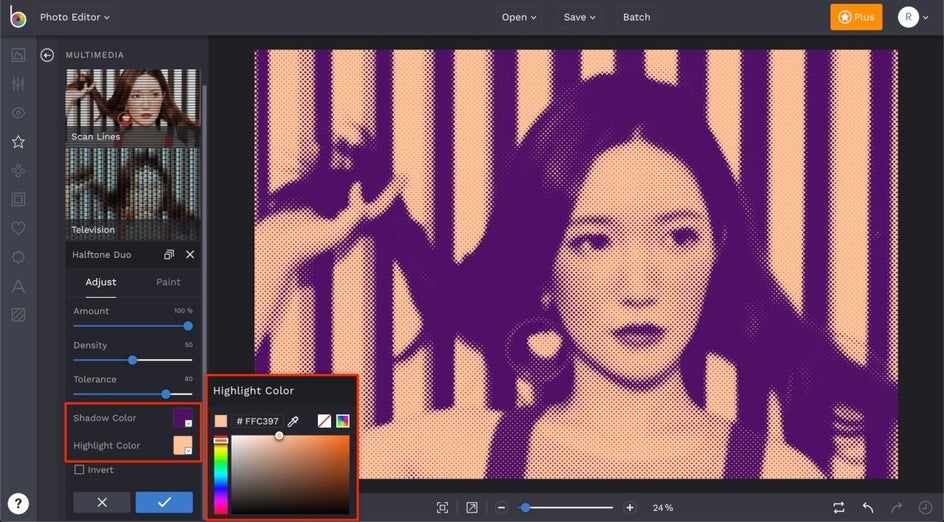Click the eyedropper icon in Highlight Color
The image size is (944, 522).
point(292,422)
